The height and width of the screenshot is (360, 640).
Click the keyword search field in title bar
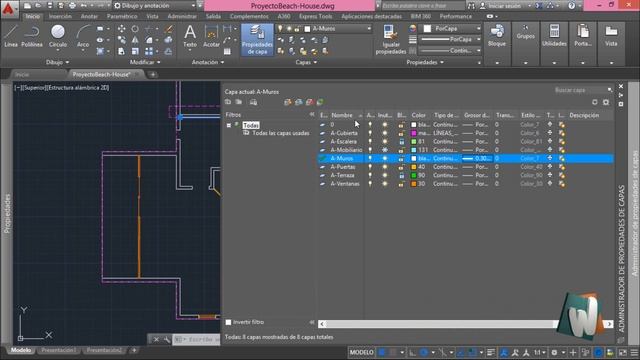(423, 6)
